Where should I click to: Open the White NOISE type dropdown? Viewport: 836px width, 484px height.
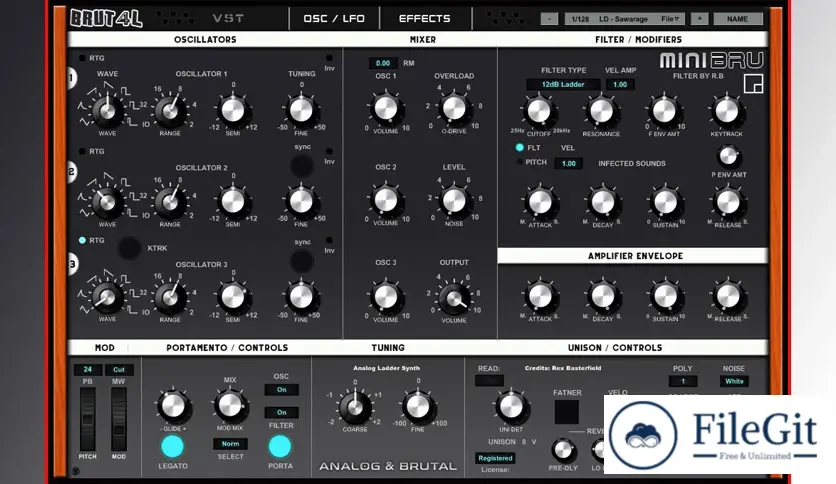pos(734,381)
